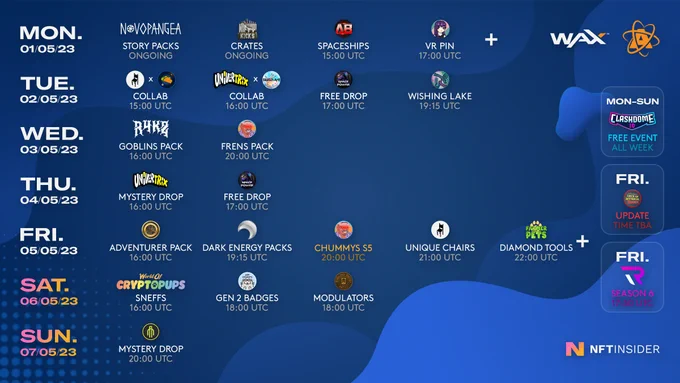Click the Frens Pack icon on Wednesday
This screenshot has width=680, height=383.
click(x=247, y=129)
